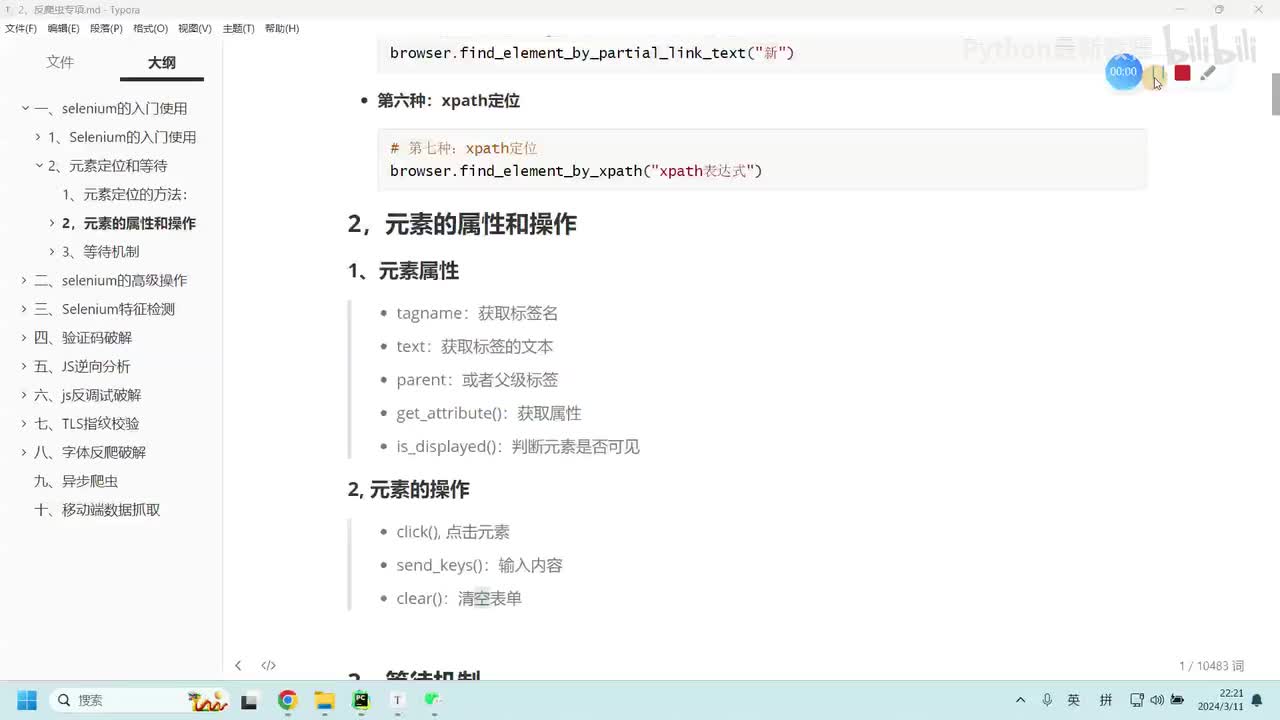The height and width of the screenshot is (720, 1280).
Task: Toggle the sidebar with the back arrow icon
Action: click(x=238, y=665)
